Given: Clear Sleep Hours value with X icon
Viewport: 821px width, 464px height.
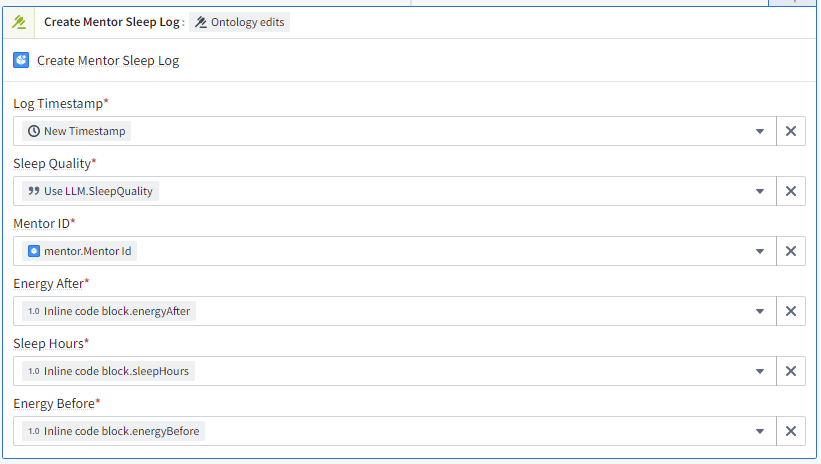Looking at the screenshot, I should tap(790, 371).
